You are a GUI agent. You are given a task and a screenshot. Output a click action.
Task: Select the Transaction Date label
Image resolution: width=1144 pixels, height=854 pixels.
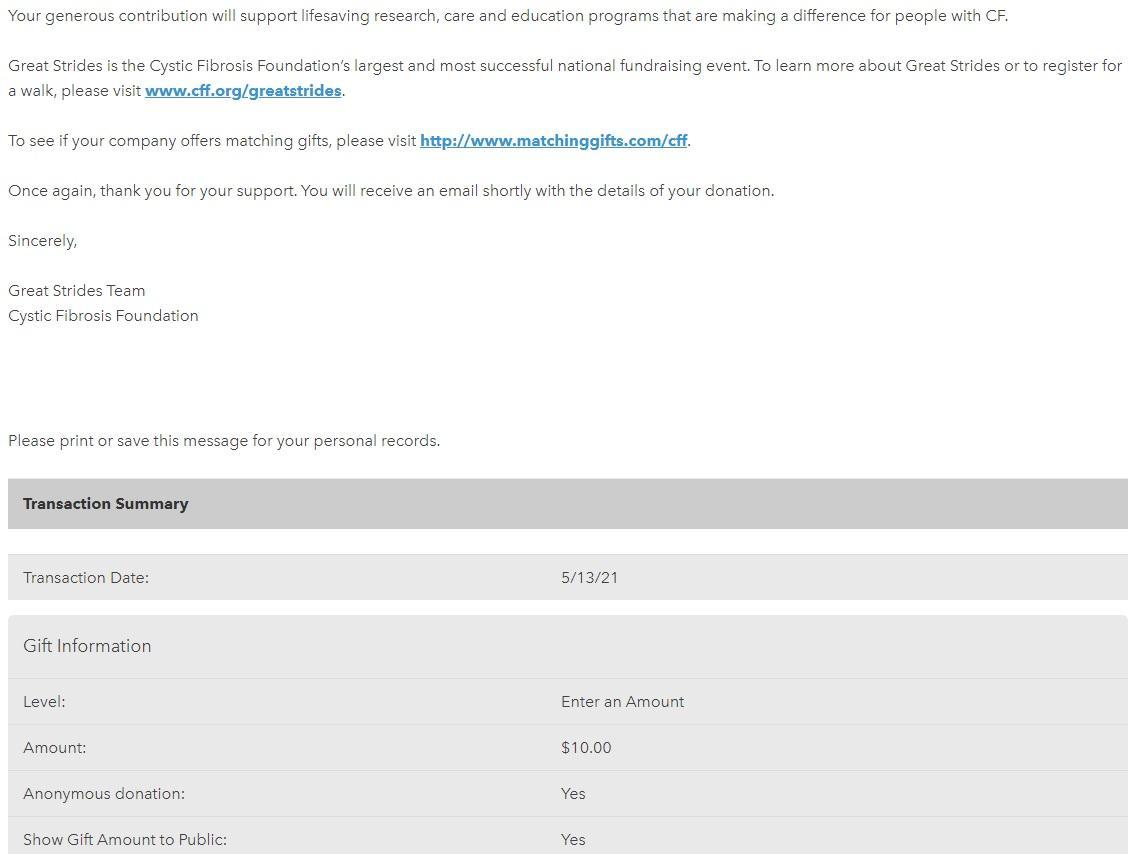click(86, 578)
